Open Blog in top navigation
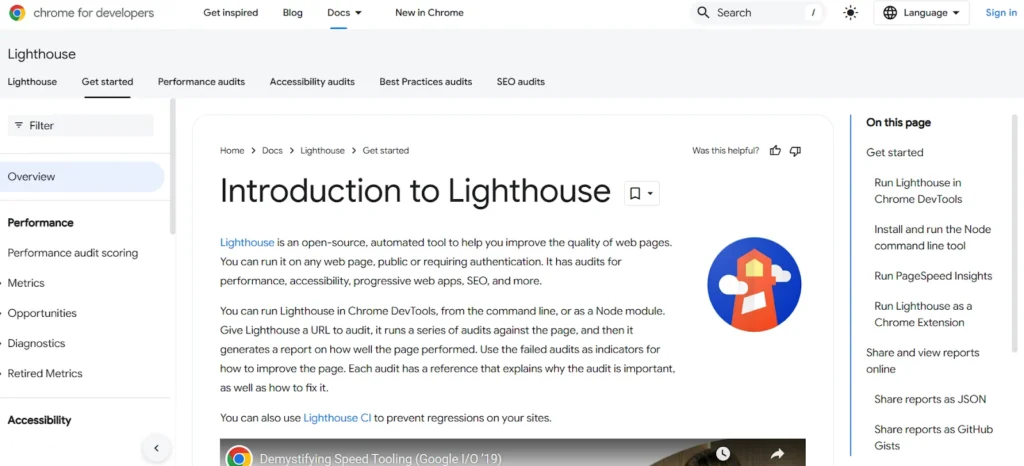 click(x=293, y=12)
